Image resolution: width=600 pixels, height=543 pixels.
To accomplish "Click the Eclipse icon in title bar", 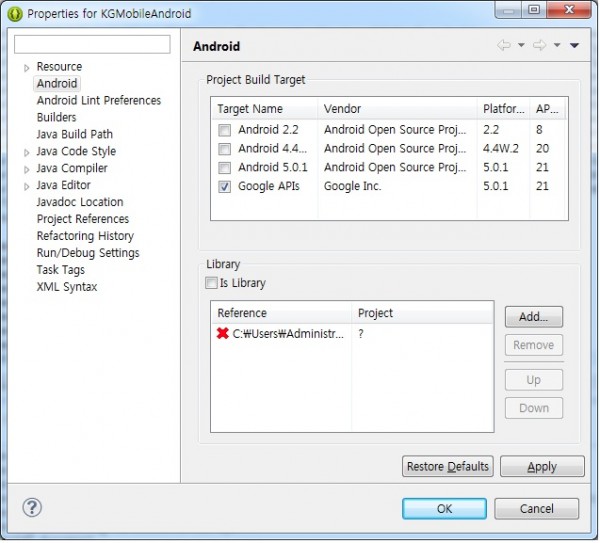I will [x=15, y=14].
